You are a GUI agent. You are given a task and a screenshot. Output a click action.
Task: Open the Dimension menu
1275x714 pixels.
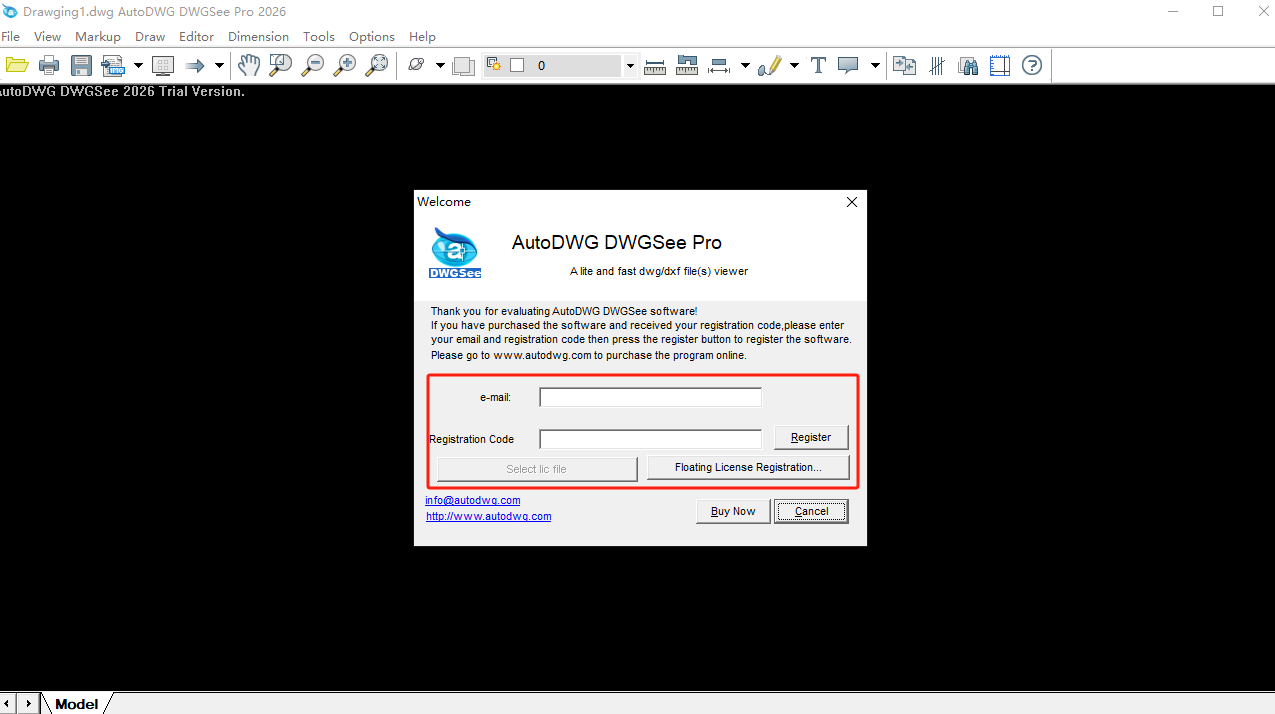tap(258, 36)
